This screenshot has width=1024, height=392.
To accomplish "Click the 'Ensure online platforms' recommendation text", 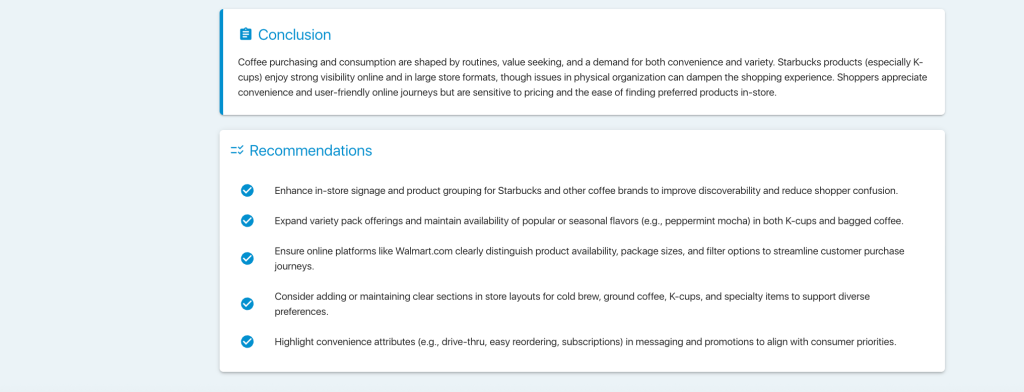I will click(x=589, y=259).
